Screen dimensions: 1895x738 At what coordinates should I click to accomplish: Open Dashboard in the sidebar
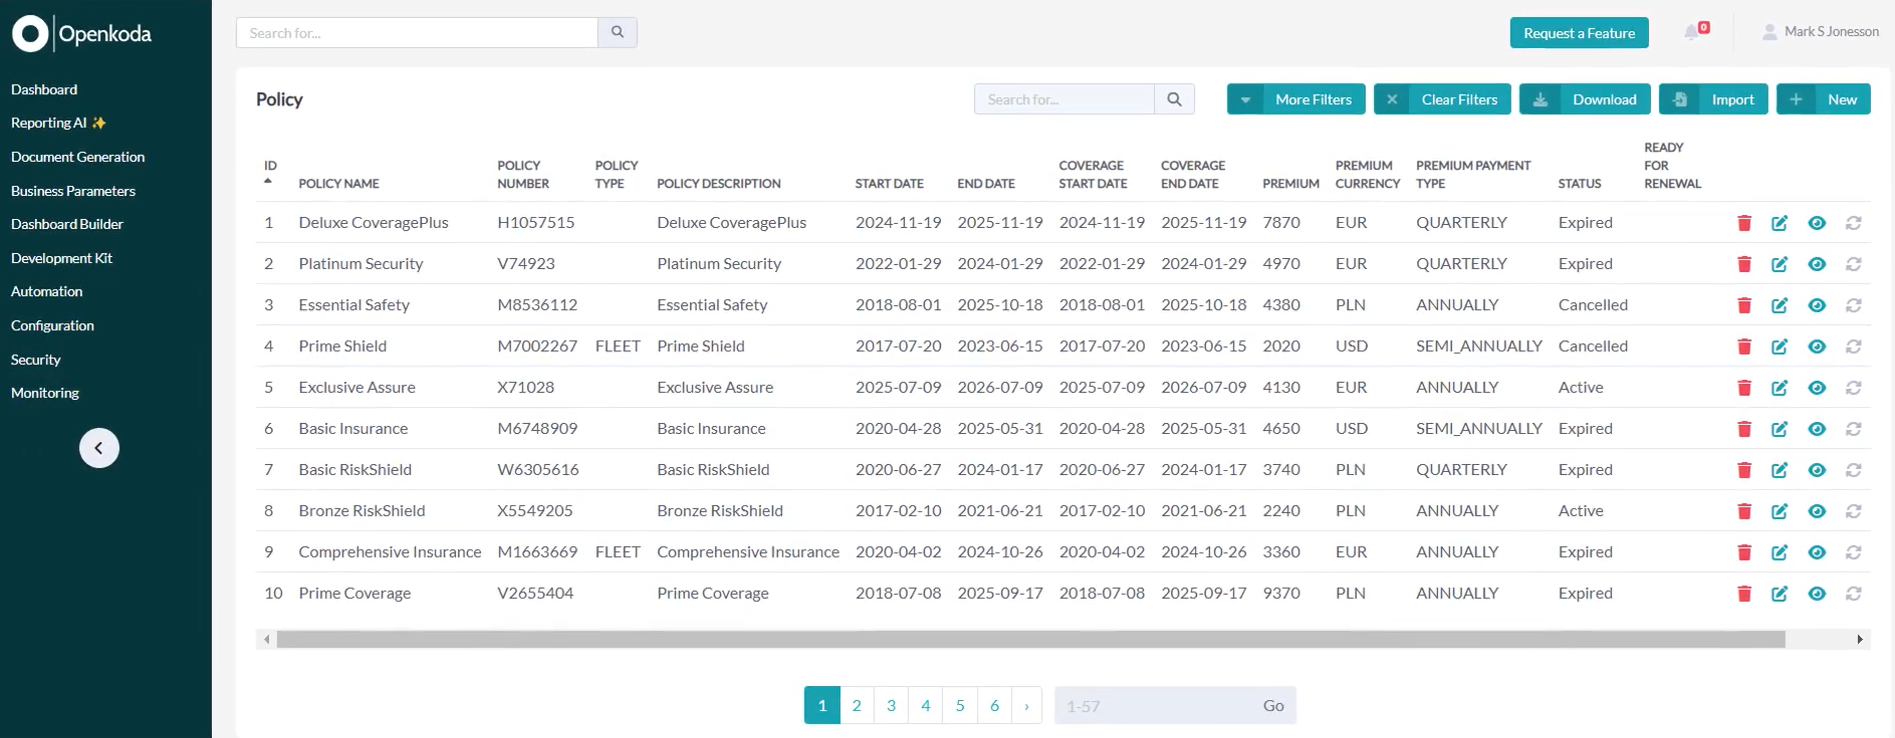point(44,89)
